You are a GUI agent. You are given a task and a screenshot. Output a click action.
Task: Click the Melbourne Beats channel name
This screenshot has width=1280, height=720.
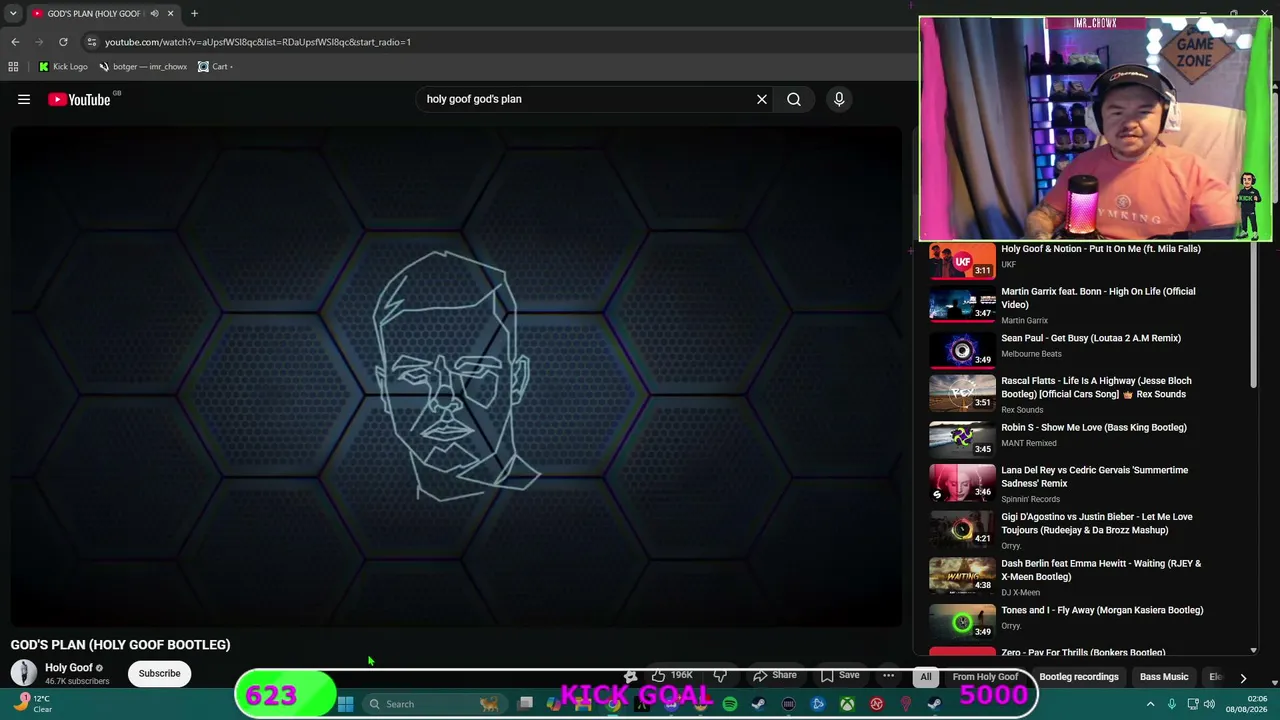click(1031, 354)
